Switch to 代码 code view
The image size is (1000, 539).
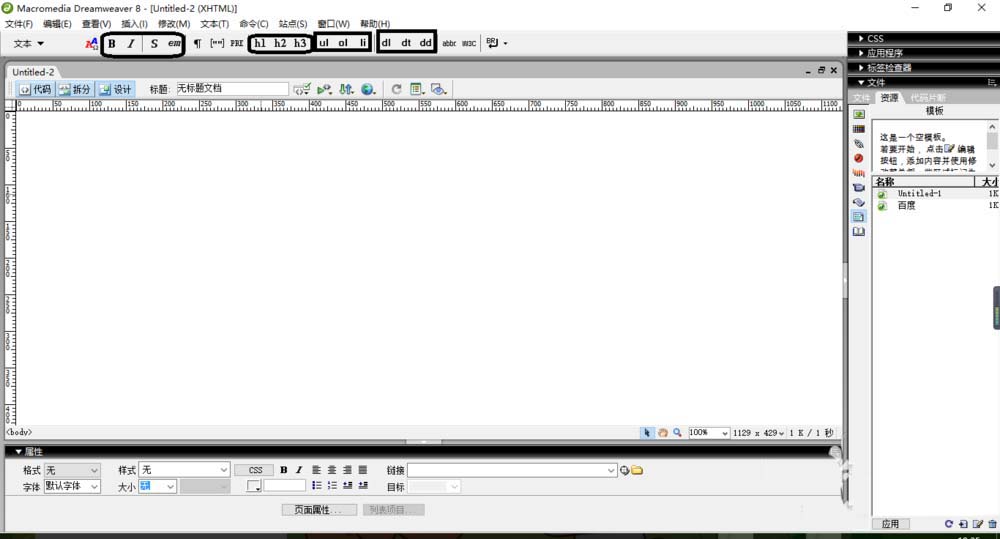pos(36,89)
